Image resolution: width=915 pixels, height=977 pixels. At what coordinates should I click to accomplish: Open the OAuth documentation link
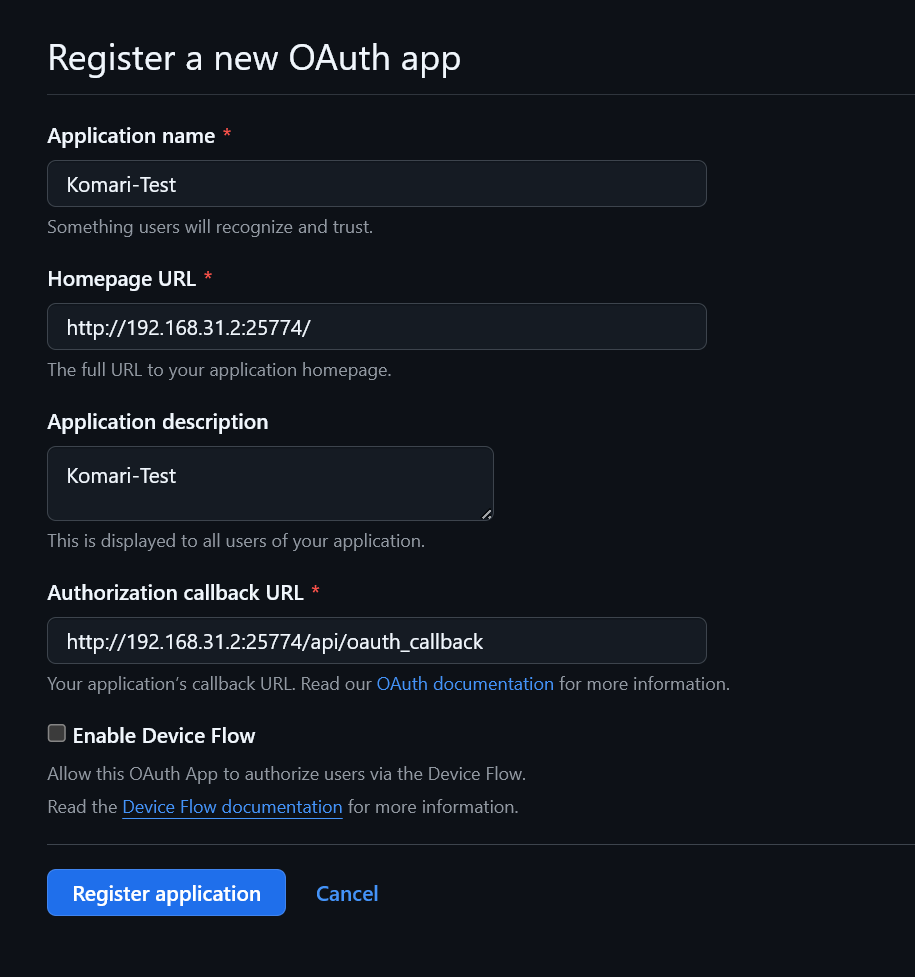point(465,684)
